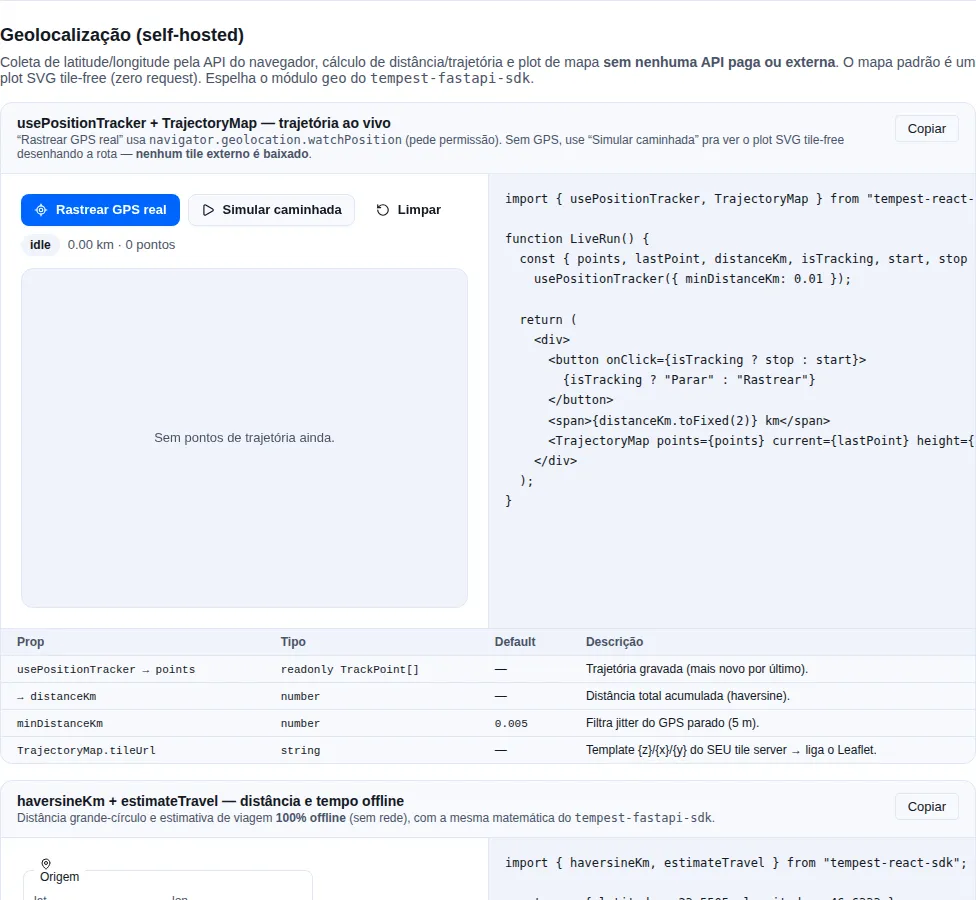Select the 'minDistanceKm' prop cell in table
Image resolution: width=976 pixels, height=900 pixels.
coord(60,723)
